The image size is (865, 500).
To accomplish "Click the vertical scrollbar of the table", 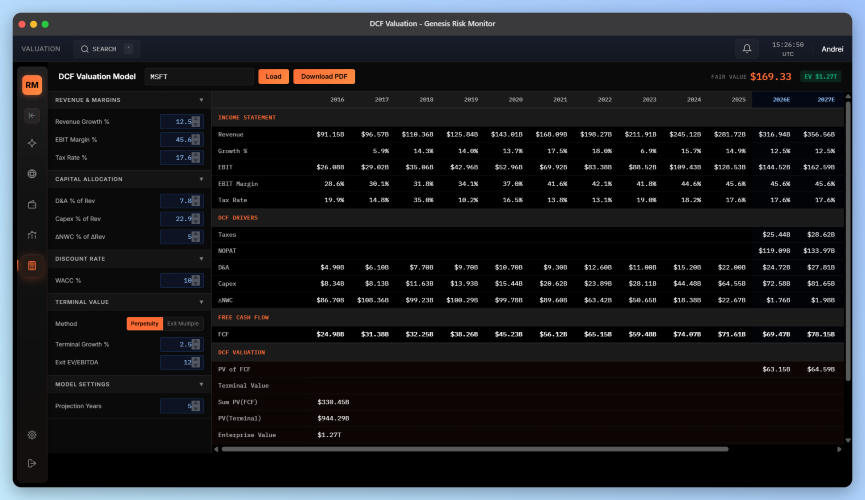I will point(848,241).
